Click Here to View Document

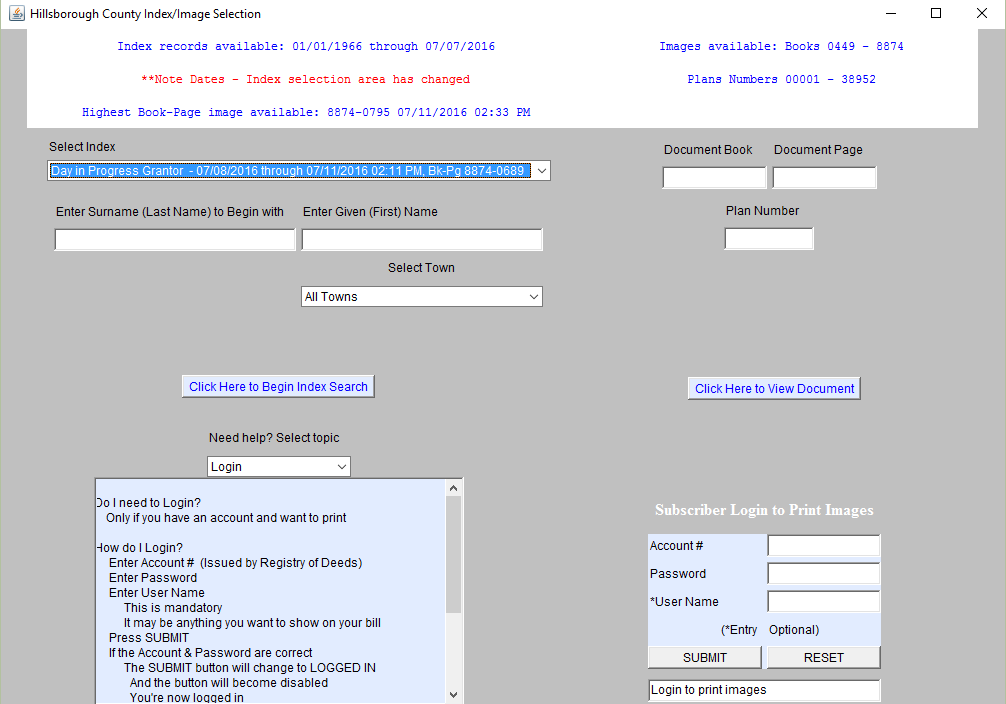[773, 388]
